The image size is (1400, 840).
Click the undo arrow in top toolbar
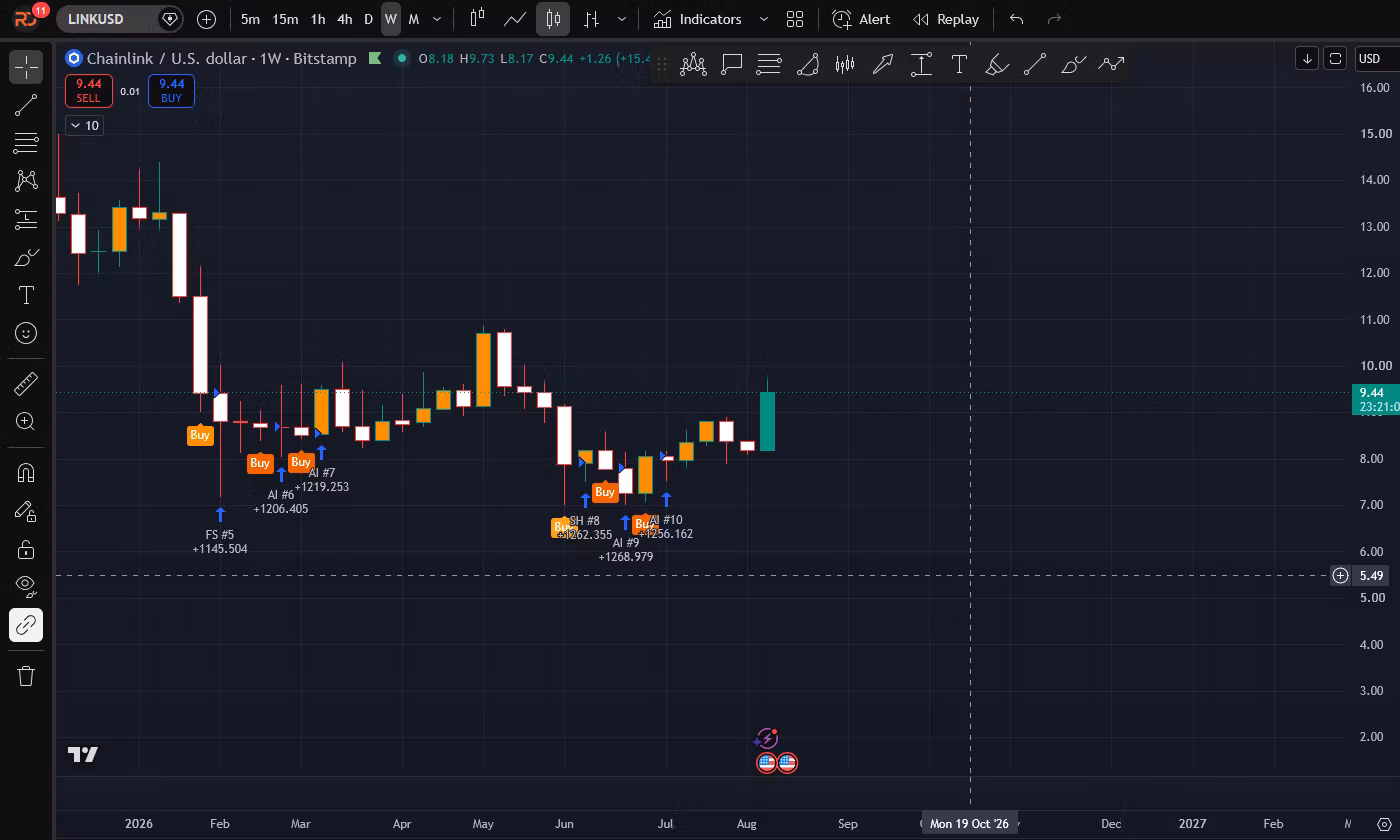pos(1016,19)
